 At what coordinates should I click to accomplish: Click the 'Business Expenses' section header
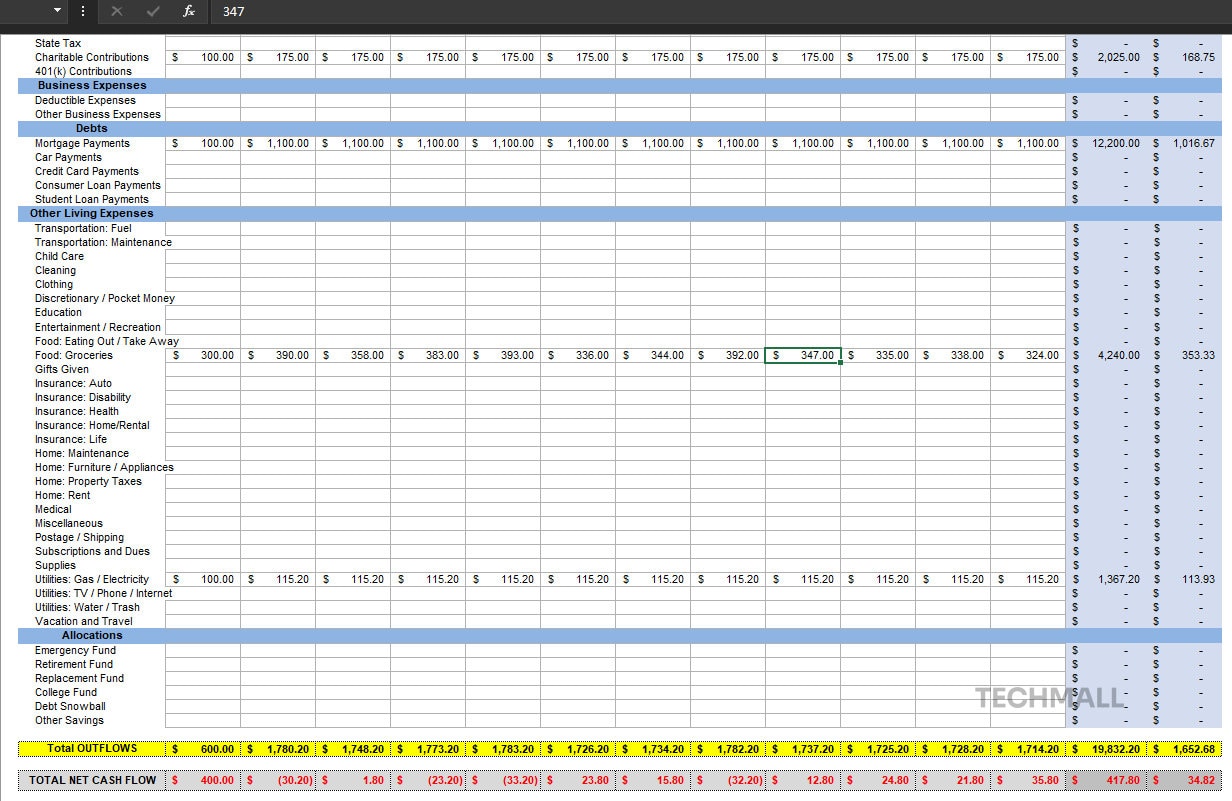coord(92,85)
